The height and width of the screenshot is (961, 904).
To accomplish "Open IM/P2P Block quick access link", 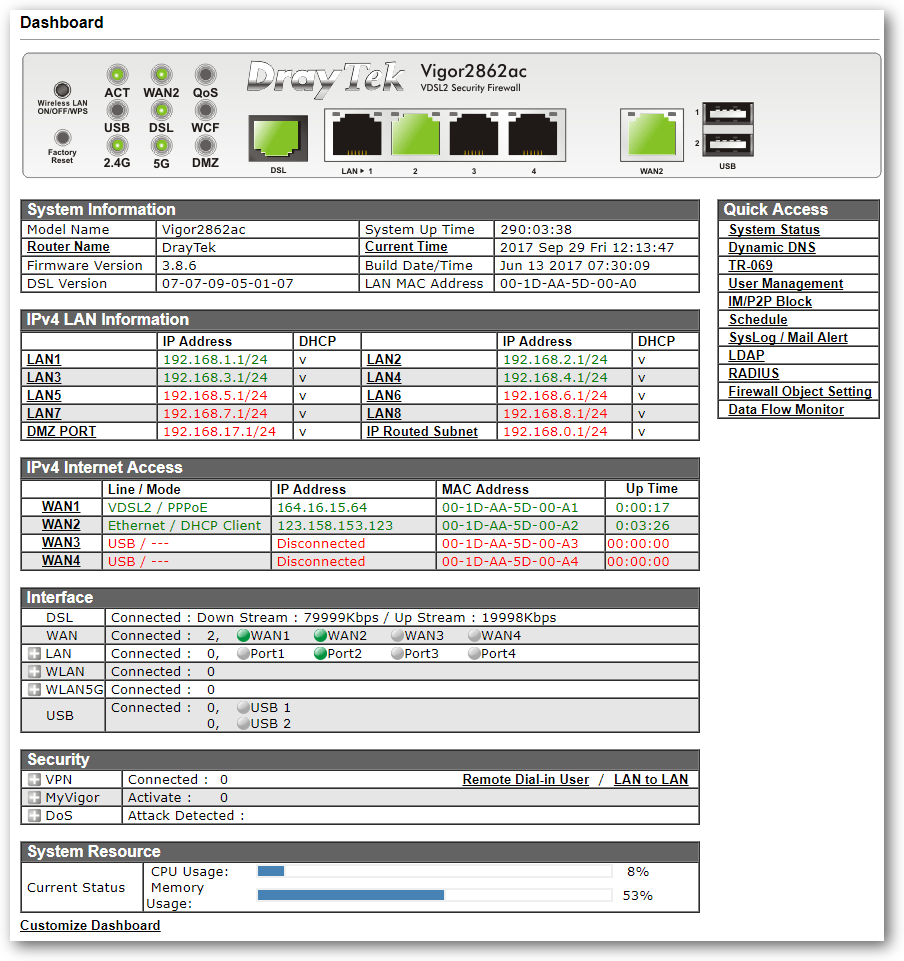I will pos(770,302).
